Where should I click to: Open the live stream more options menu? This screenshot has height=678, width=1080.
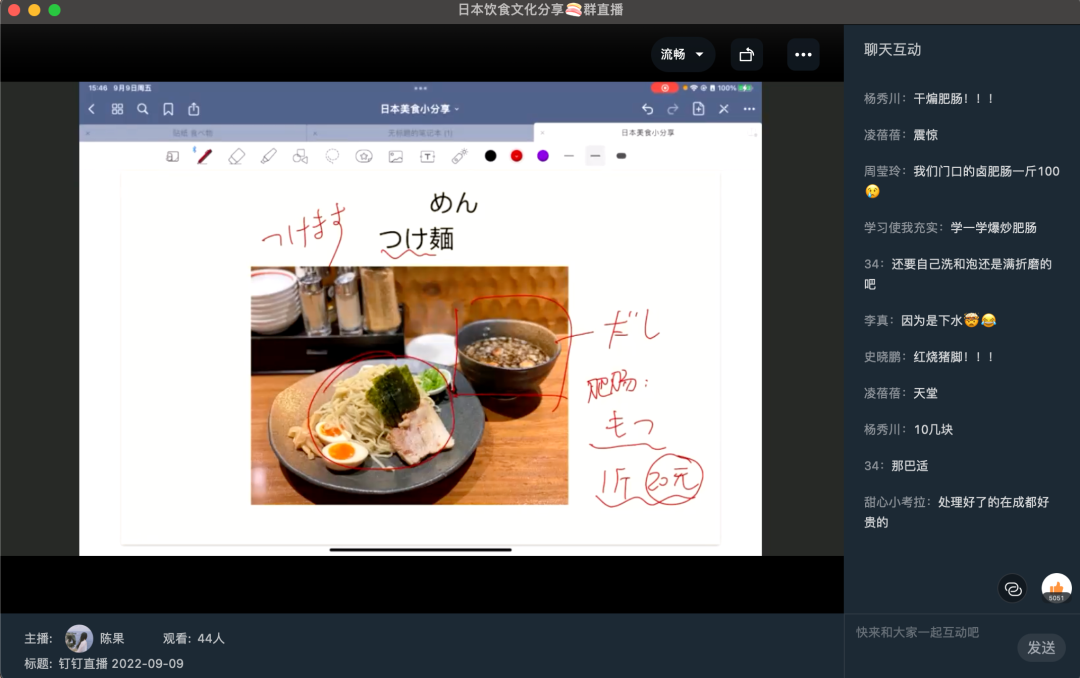point(803,55)
